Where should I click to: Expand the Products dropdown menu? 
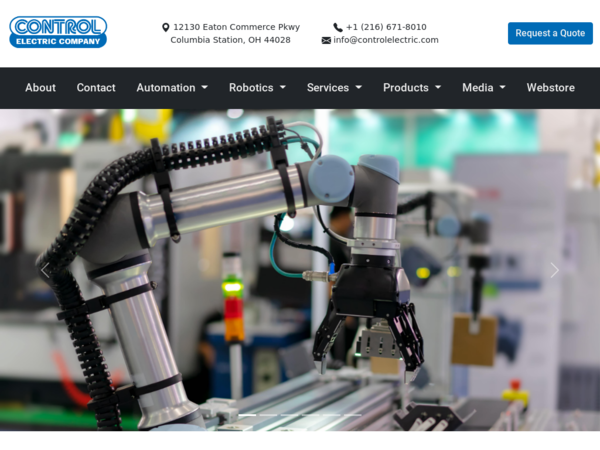(x=412, y=88)
